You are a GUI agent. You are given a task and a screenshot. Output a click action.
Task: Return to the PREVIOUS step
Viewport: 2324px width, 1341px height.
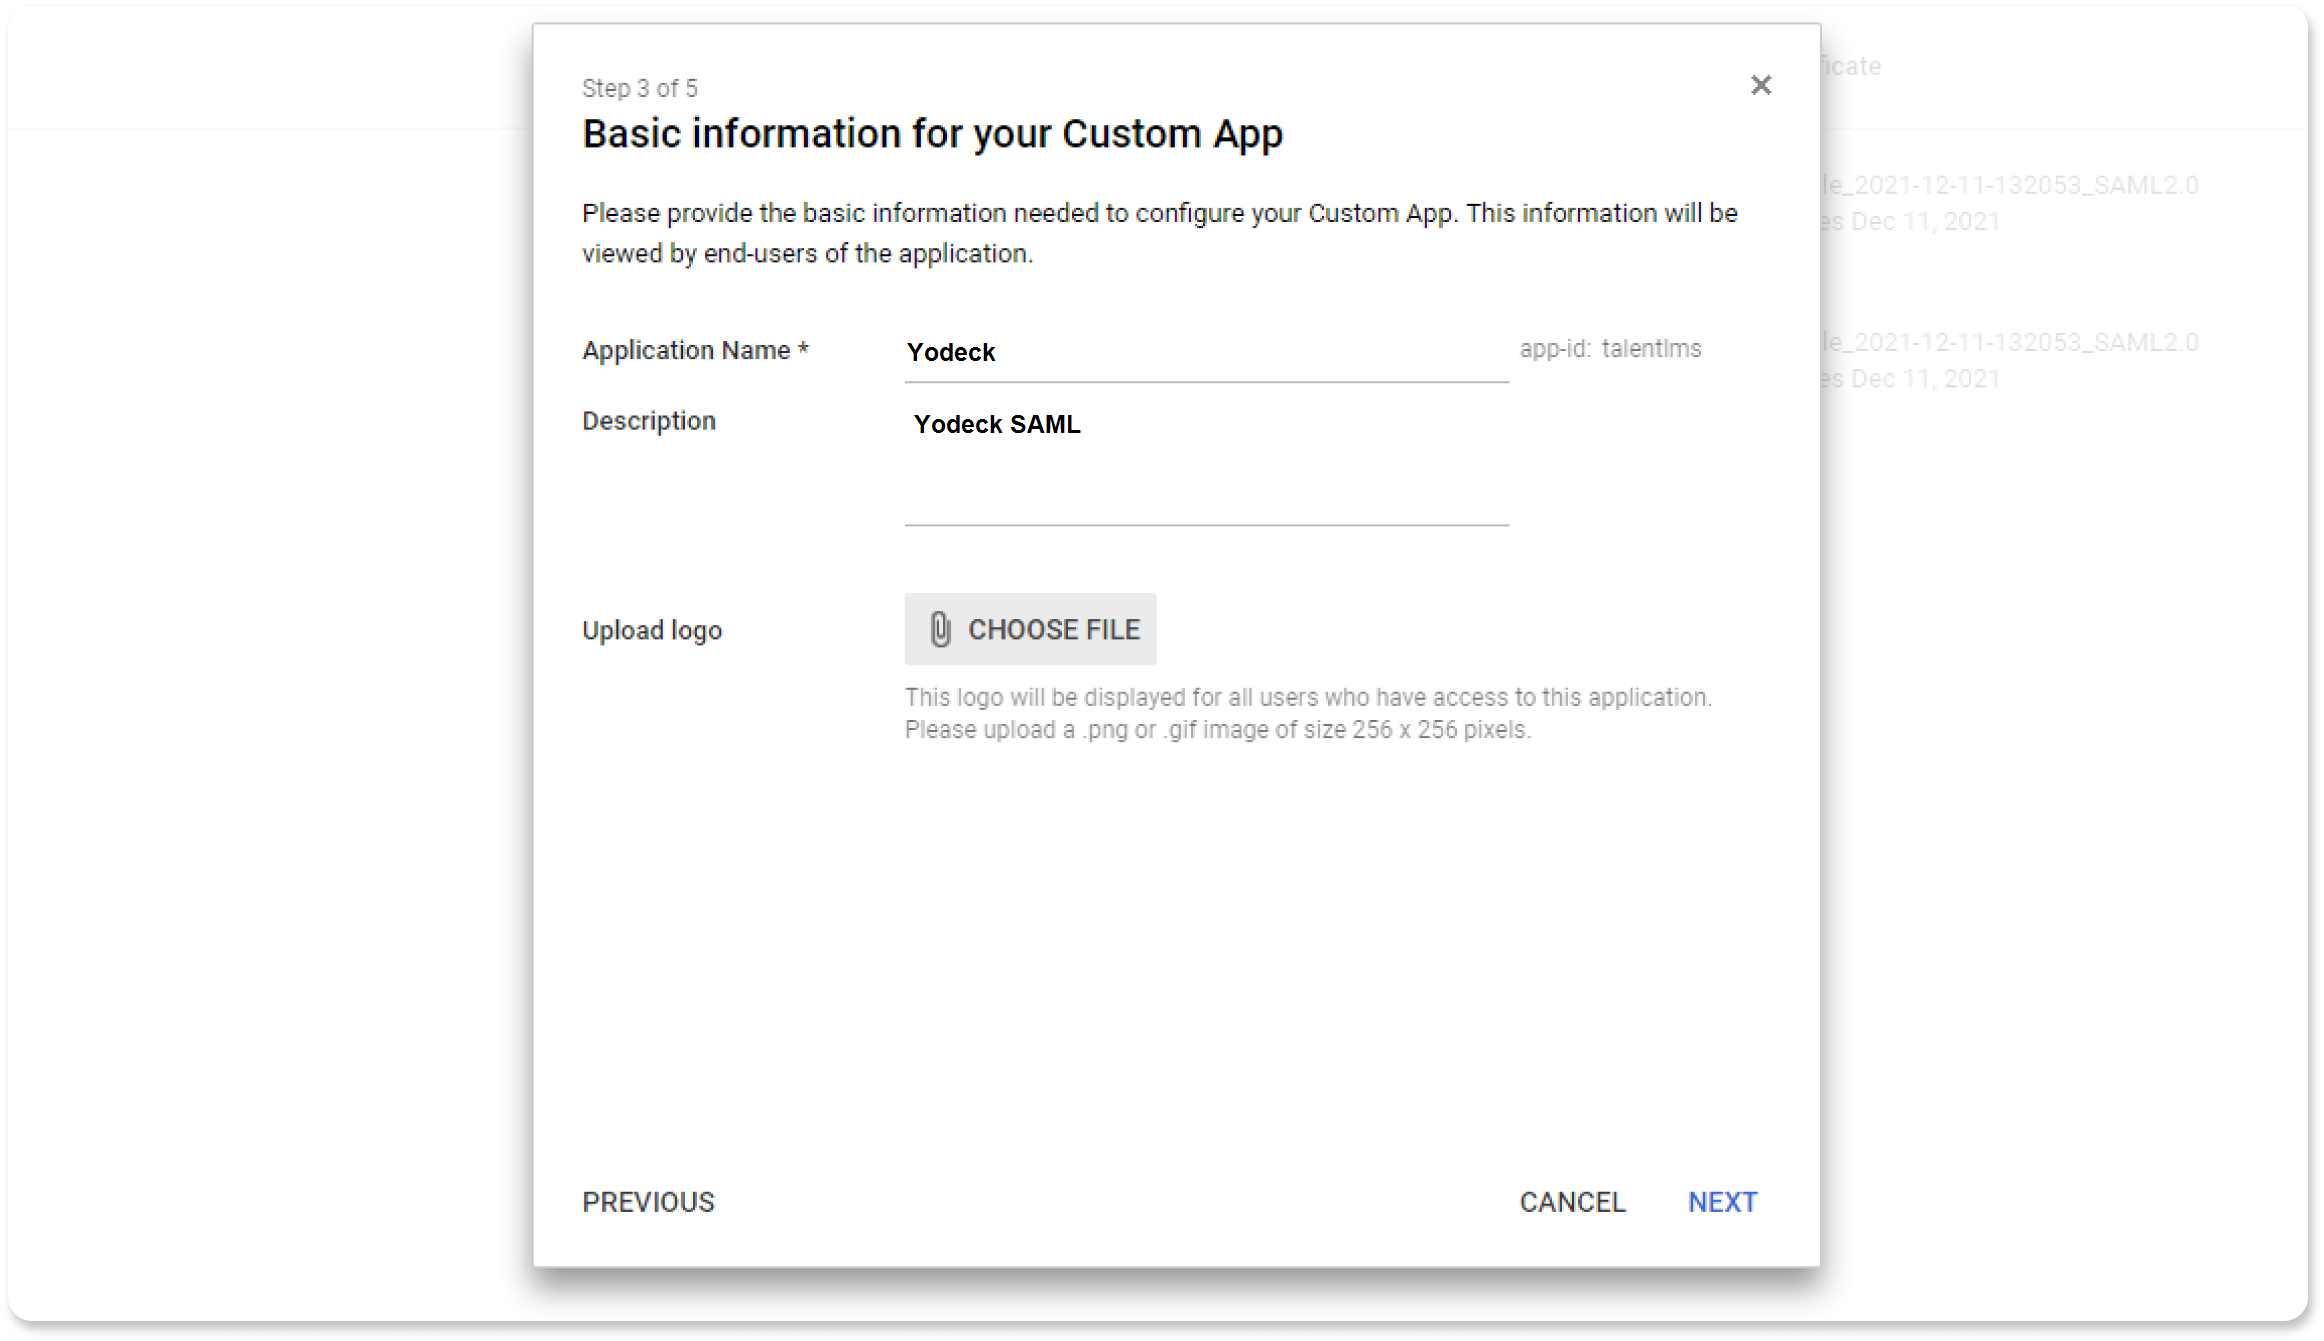pos(648,1202)
